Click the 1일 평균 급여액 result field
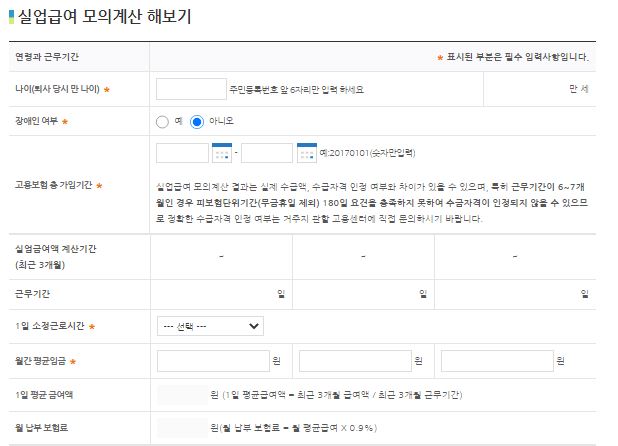The width and height of the screenshot is (618, 446). 182,395
